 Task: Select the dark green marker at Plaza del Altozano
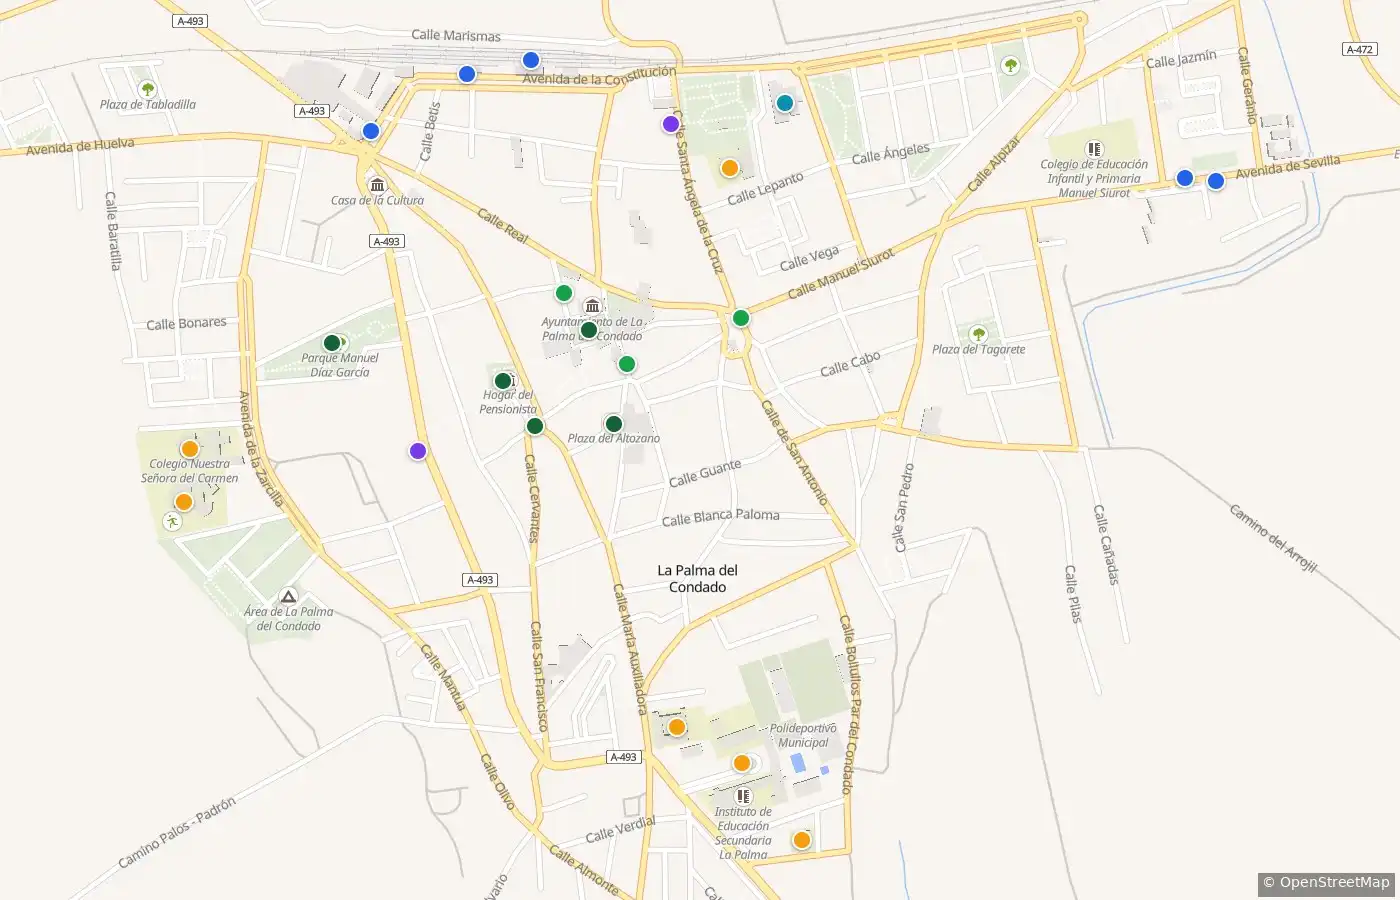[x=614, y=424]
